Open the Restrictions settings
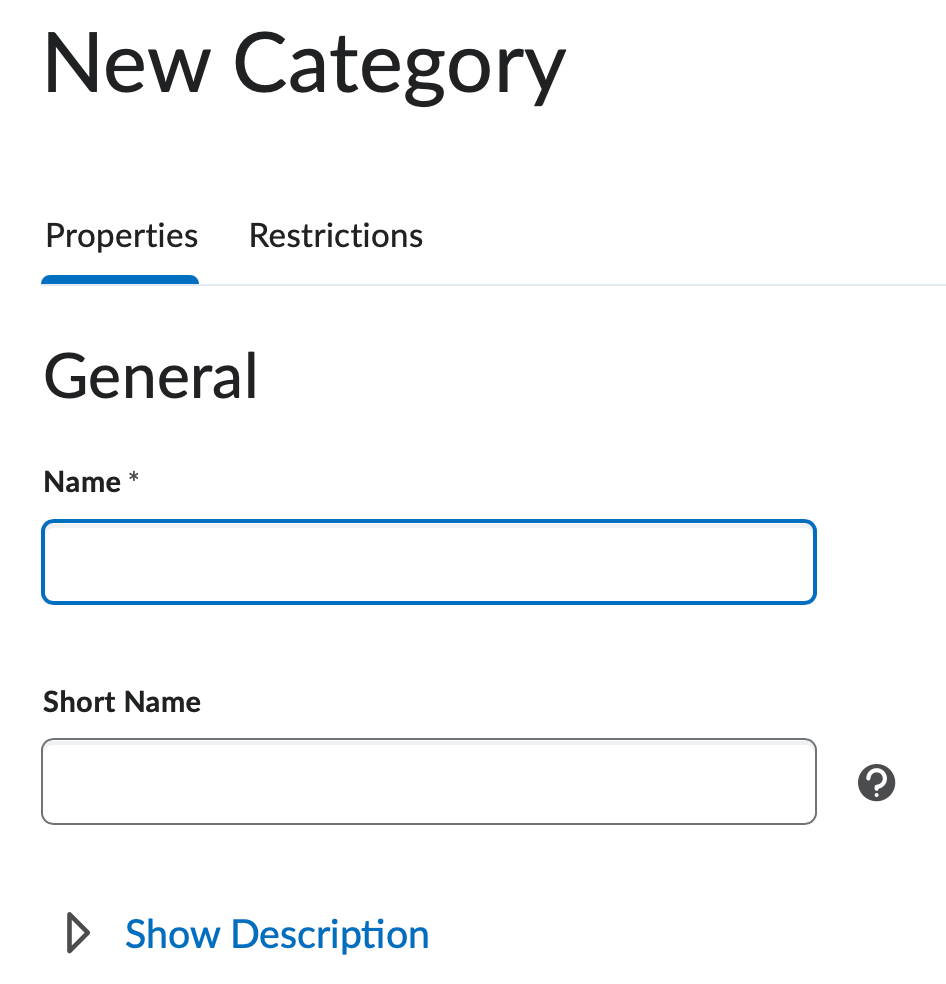Viewport: 946px width, 984px height. (x=336, y=236)
